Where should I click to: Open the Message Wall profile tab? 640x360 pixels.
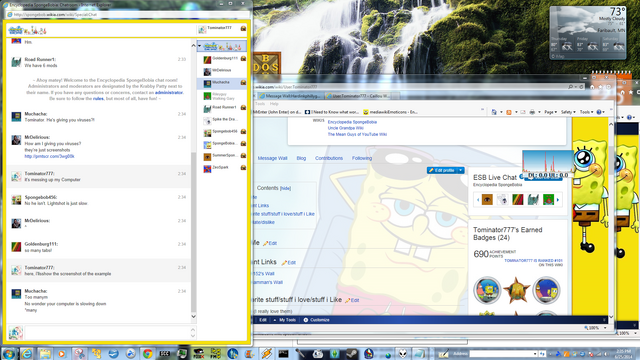click(x=272, y=158)
